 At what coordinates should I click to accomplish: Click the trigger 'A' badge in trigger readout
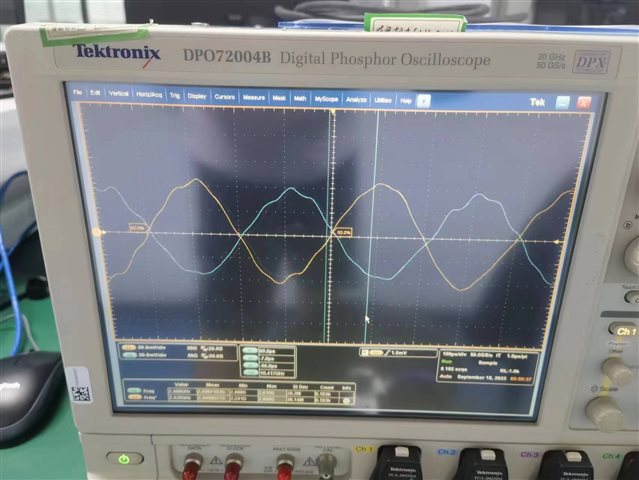(365, 353)
